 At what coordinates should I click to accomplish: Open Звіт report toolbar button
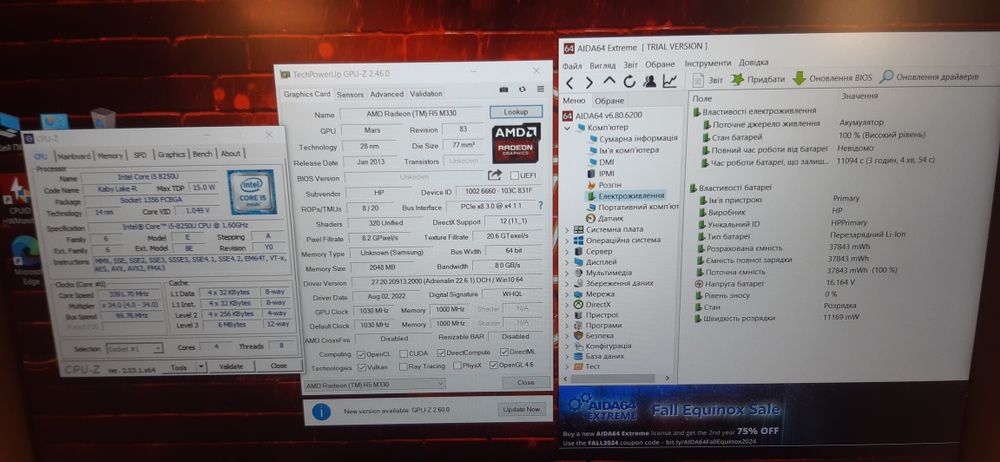pyautogui.click(x=708, y=80)
